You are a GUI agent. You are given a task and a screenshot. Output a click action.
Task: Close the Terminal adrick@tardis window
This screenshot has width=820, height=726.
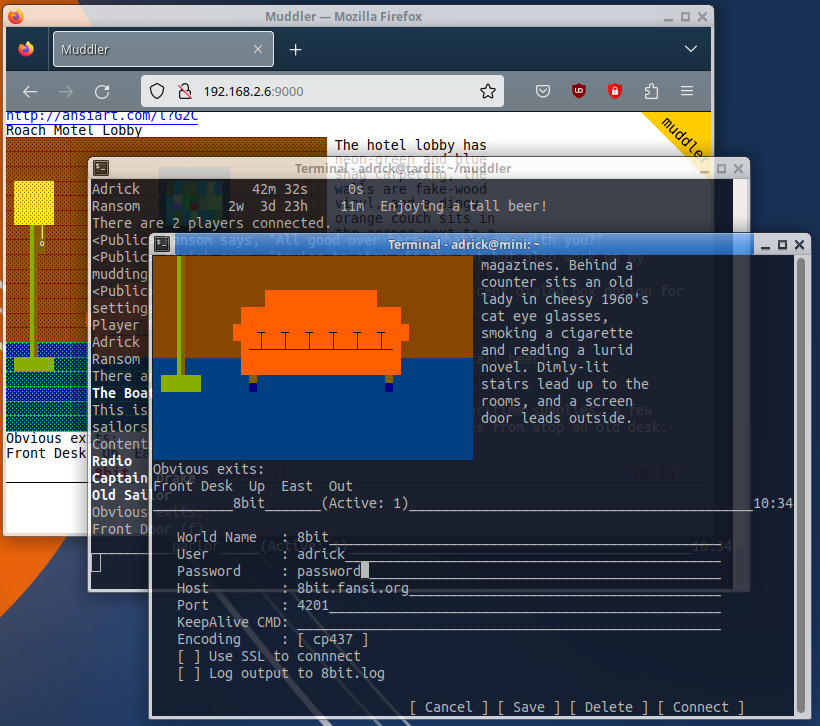coord(738,168)
